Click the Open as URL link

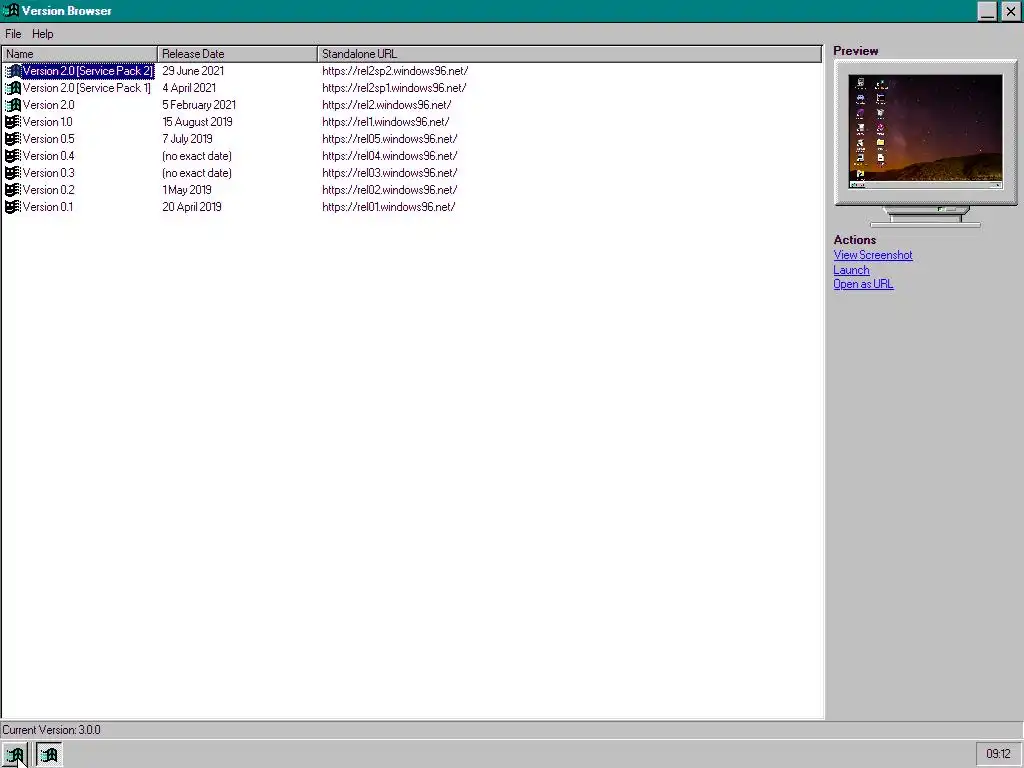(x=863, y=284)
